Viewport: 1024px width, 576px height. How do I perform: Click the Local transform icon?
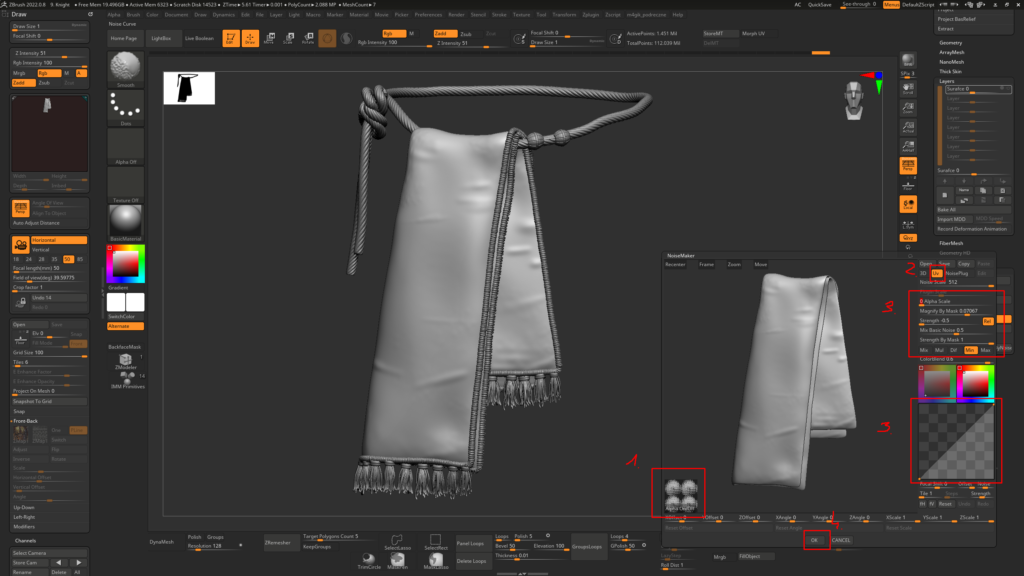tap(908, 204)
